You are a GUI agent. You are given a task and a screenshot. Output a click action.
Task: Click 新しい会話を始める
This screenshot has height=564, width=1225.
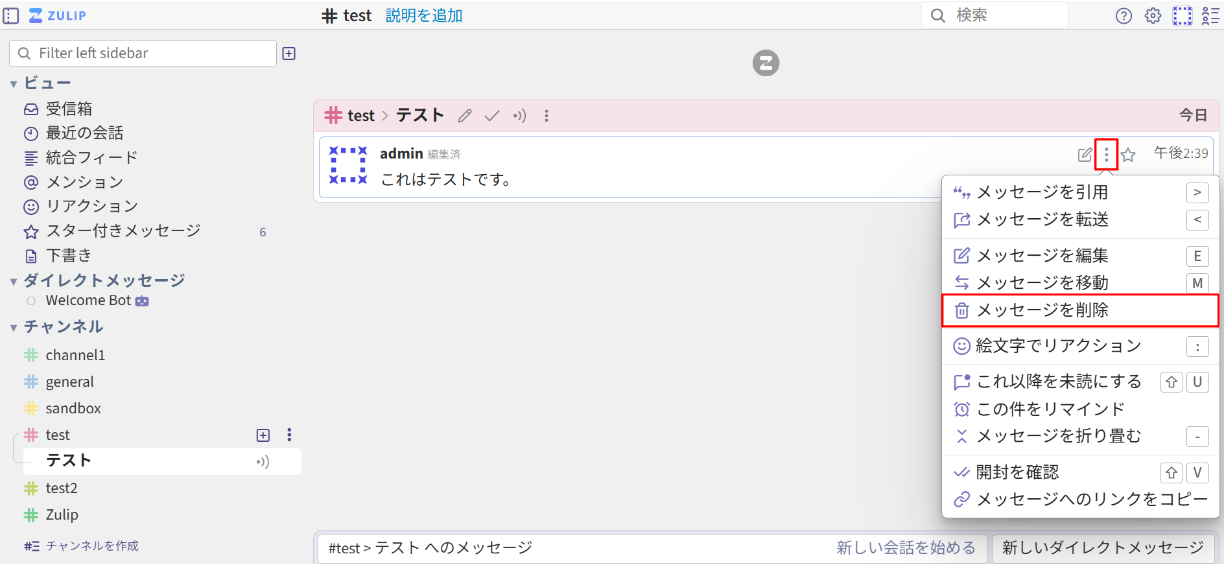pyautogui.click(x=906, y=548)
